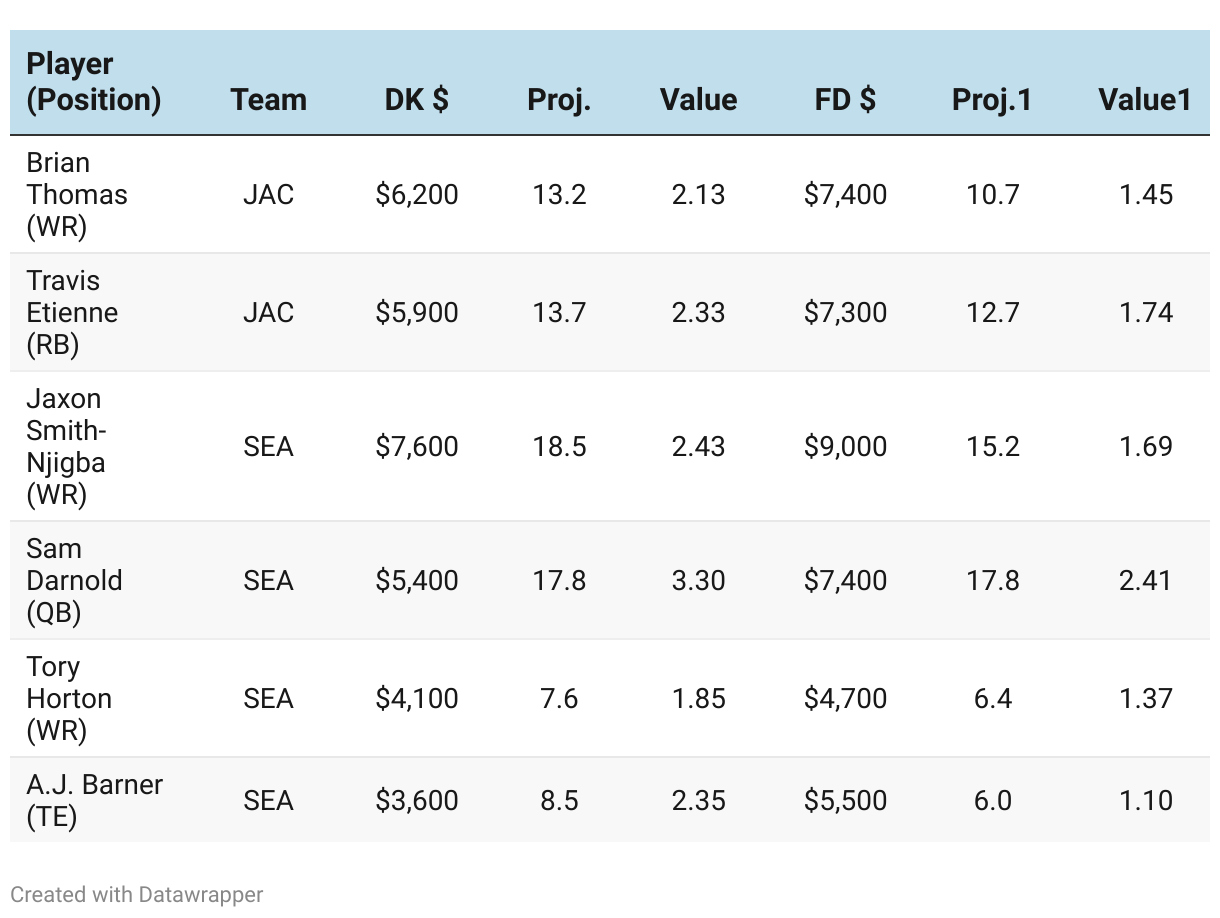Select the Value1 column header

click(1144, 100)
